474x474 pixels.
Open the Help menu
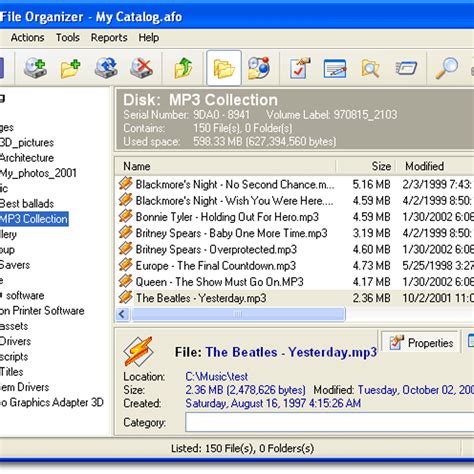(149, 37)
